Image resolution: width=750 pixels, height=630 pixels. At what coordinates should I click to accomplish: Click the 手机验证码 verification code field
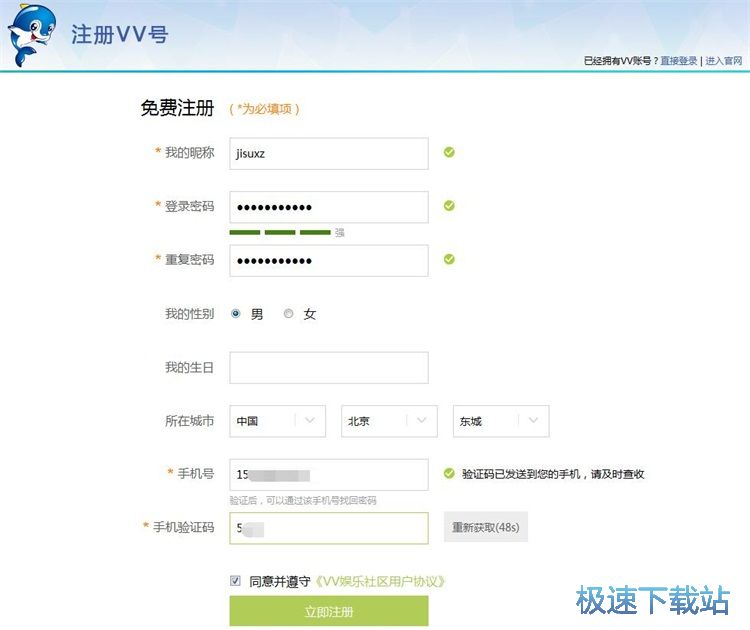coord(329,528)
